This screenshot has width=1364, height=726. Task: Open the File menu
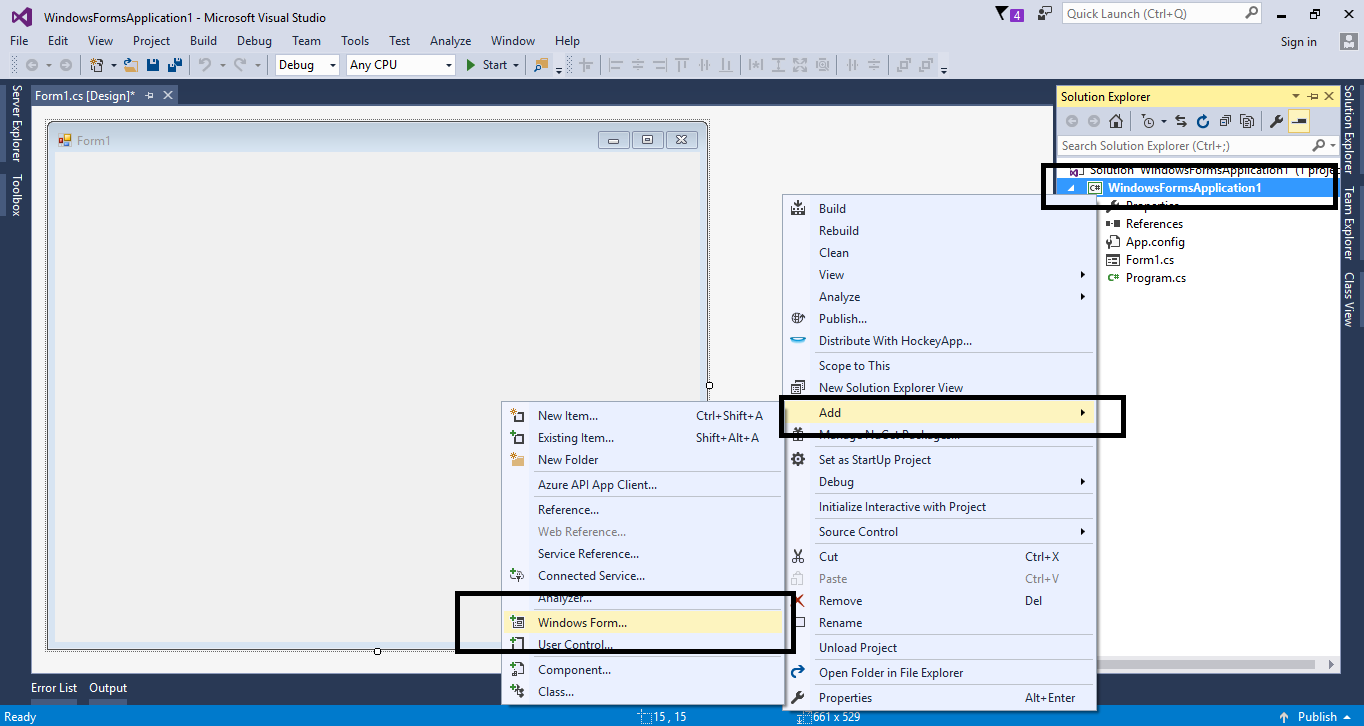(19, 41)
